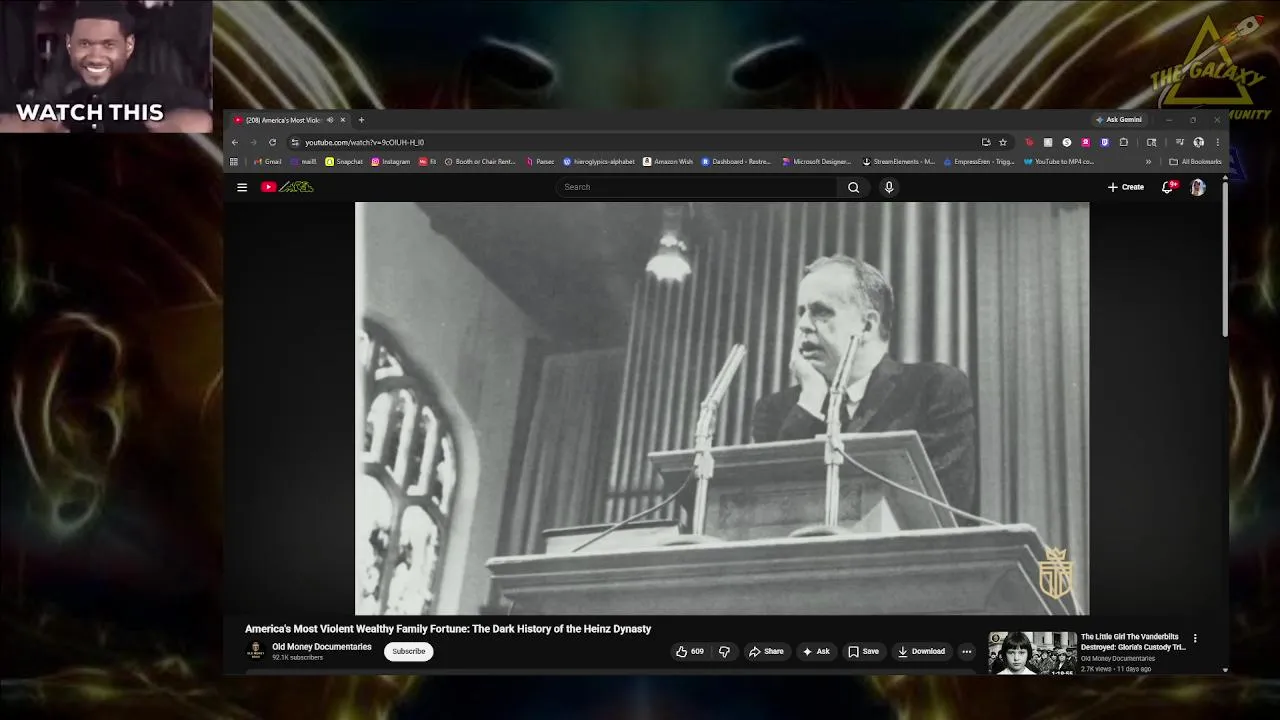
Task: Open Instagram bookmark
Action: (391, 161)
